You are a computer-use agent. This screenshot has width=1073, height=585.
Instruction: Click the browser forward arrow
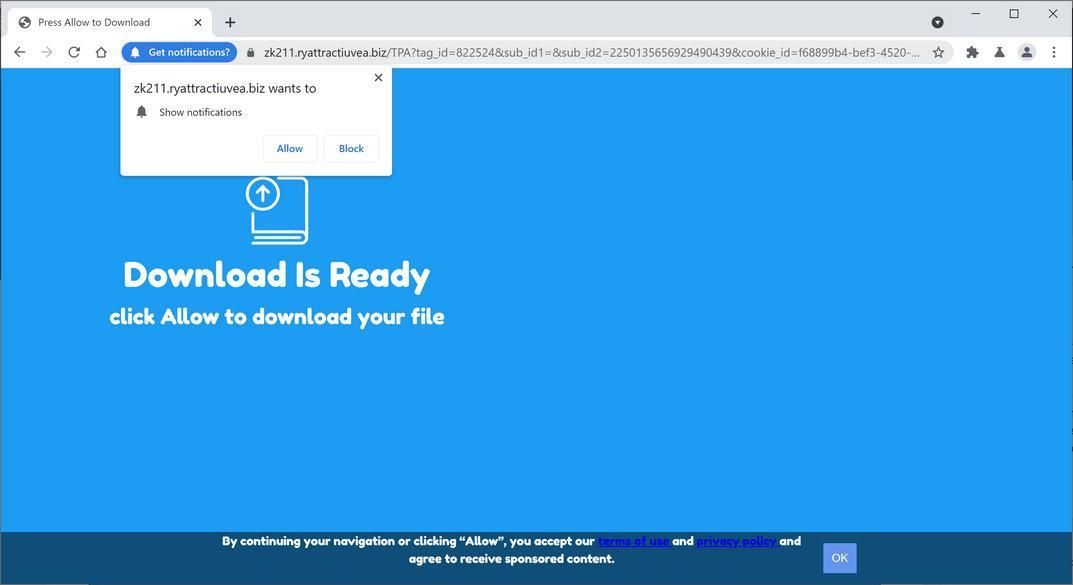(46, 51)
